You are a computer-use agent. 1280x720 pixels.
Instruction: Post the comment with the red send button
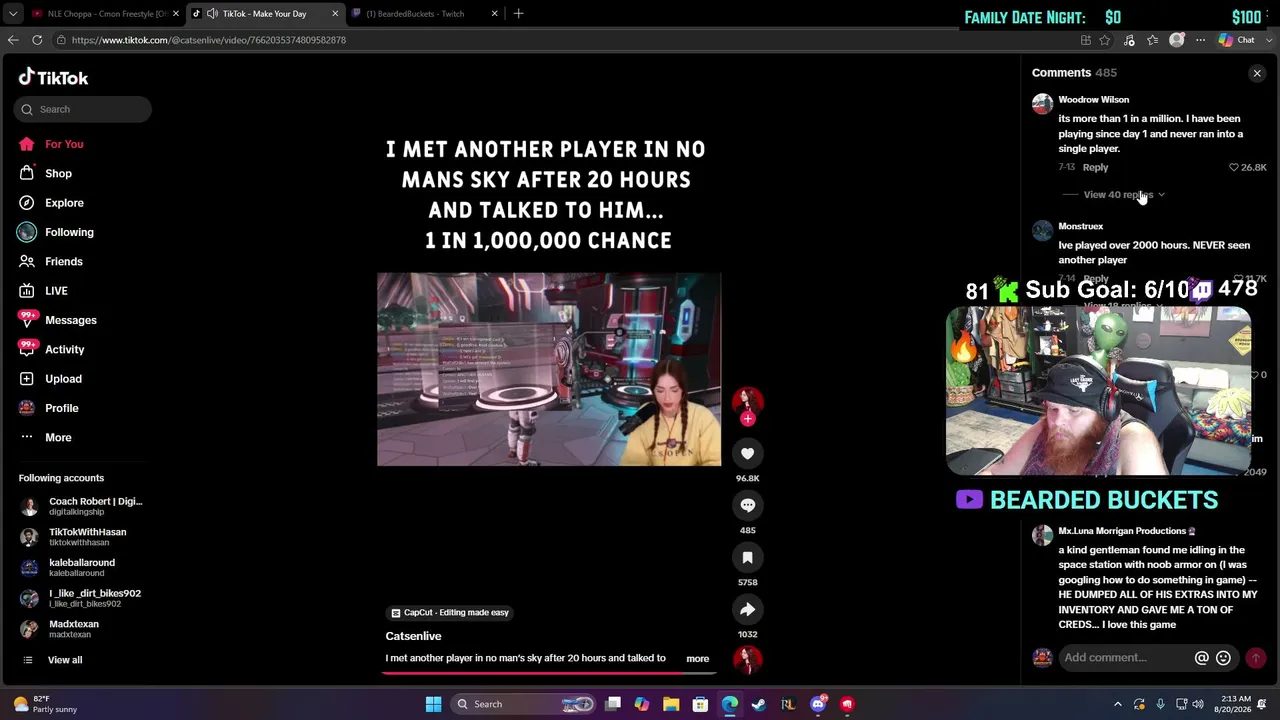pyautogui.click(x=1256, y=658)
